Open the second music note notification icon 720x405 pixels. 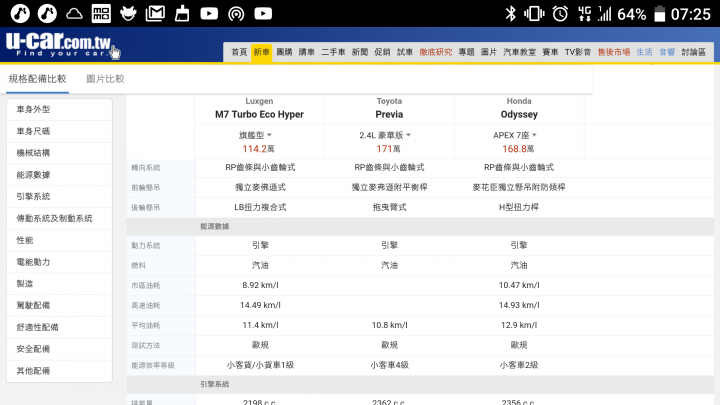(x=47, y=14)
